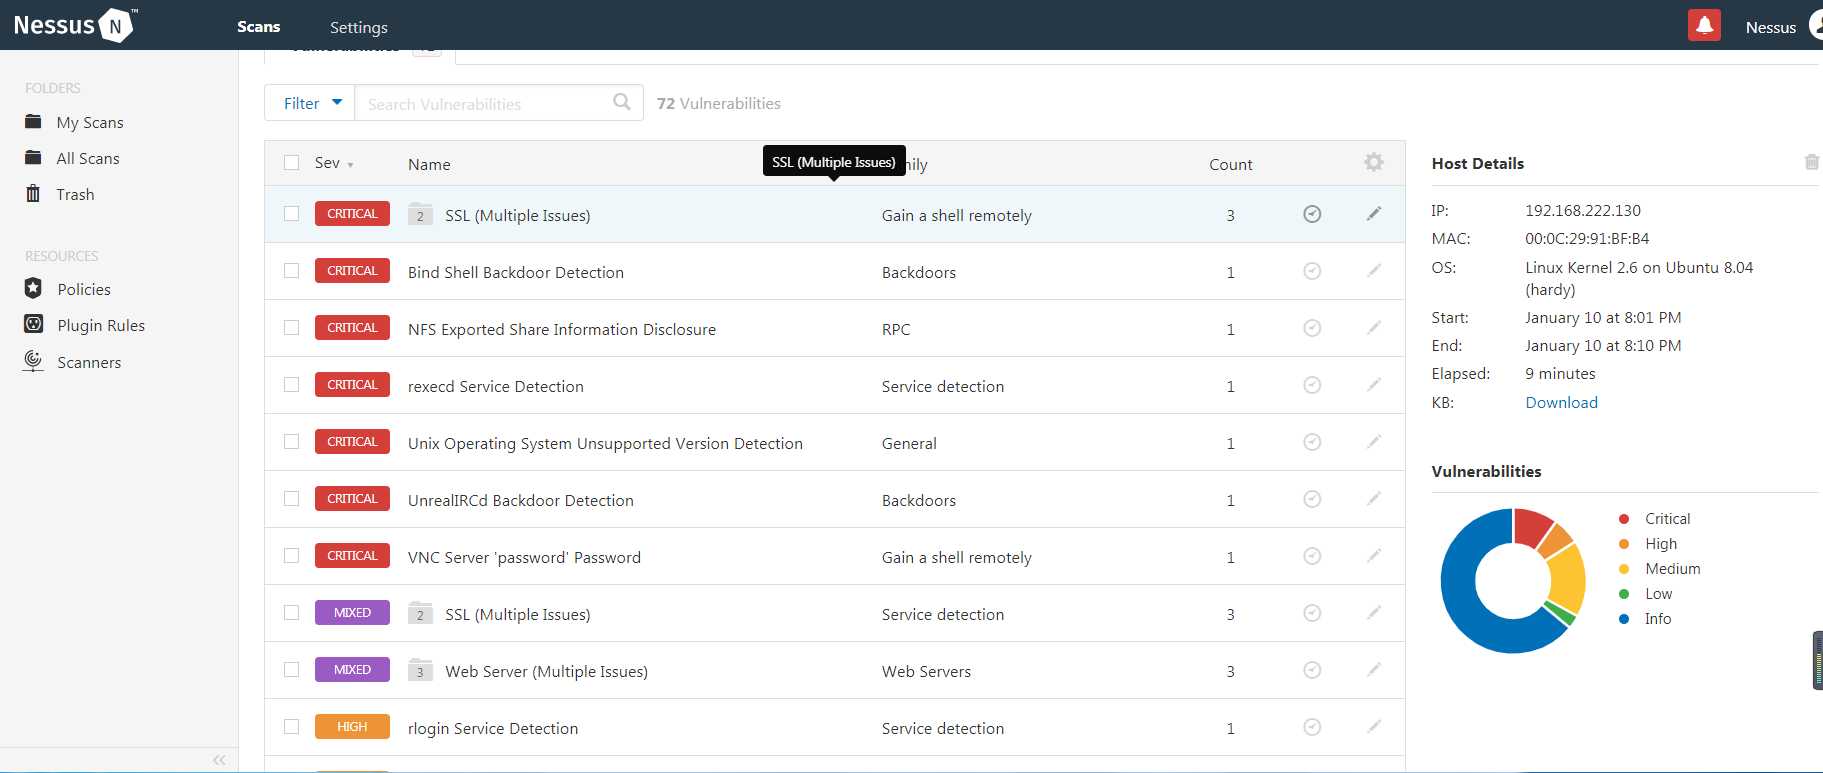Click the check circle for VNC Server password row
Viewport: 1823px width, 773px height.
pyautogui.click(x=1312, y=556)
